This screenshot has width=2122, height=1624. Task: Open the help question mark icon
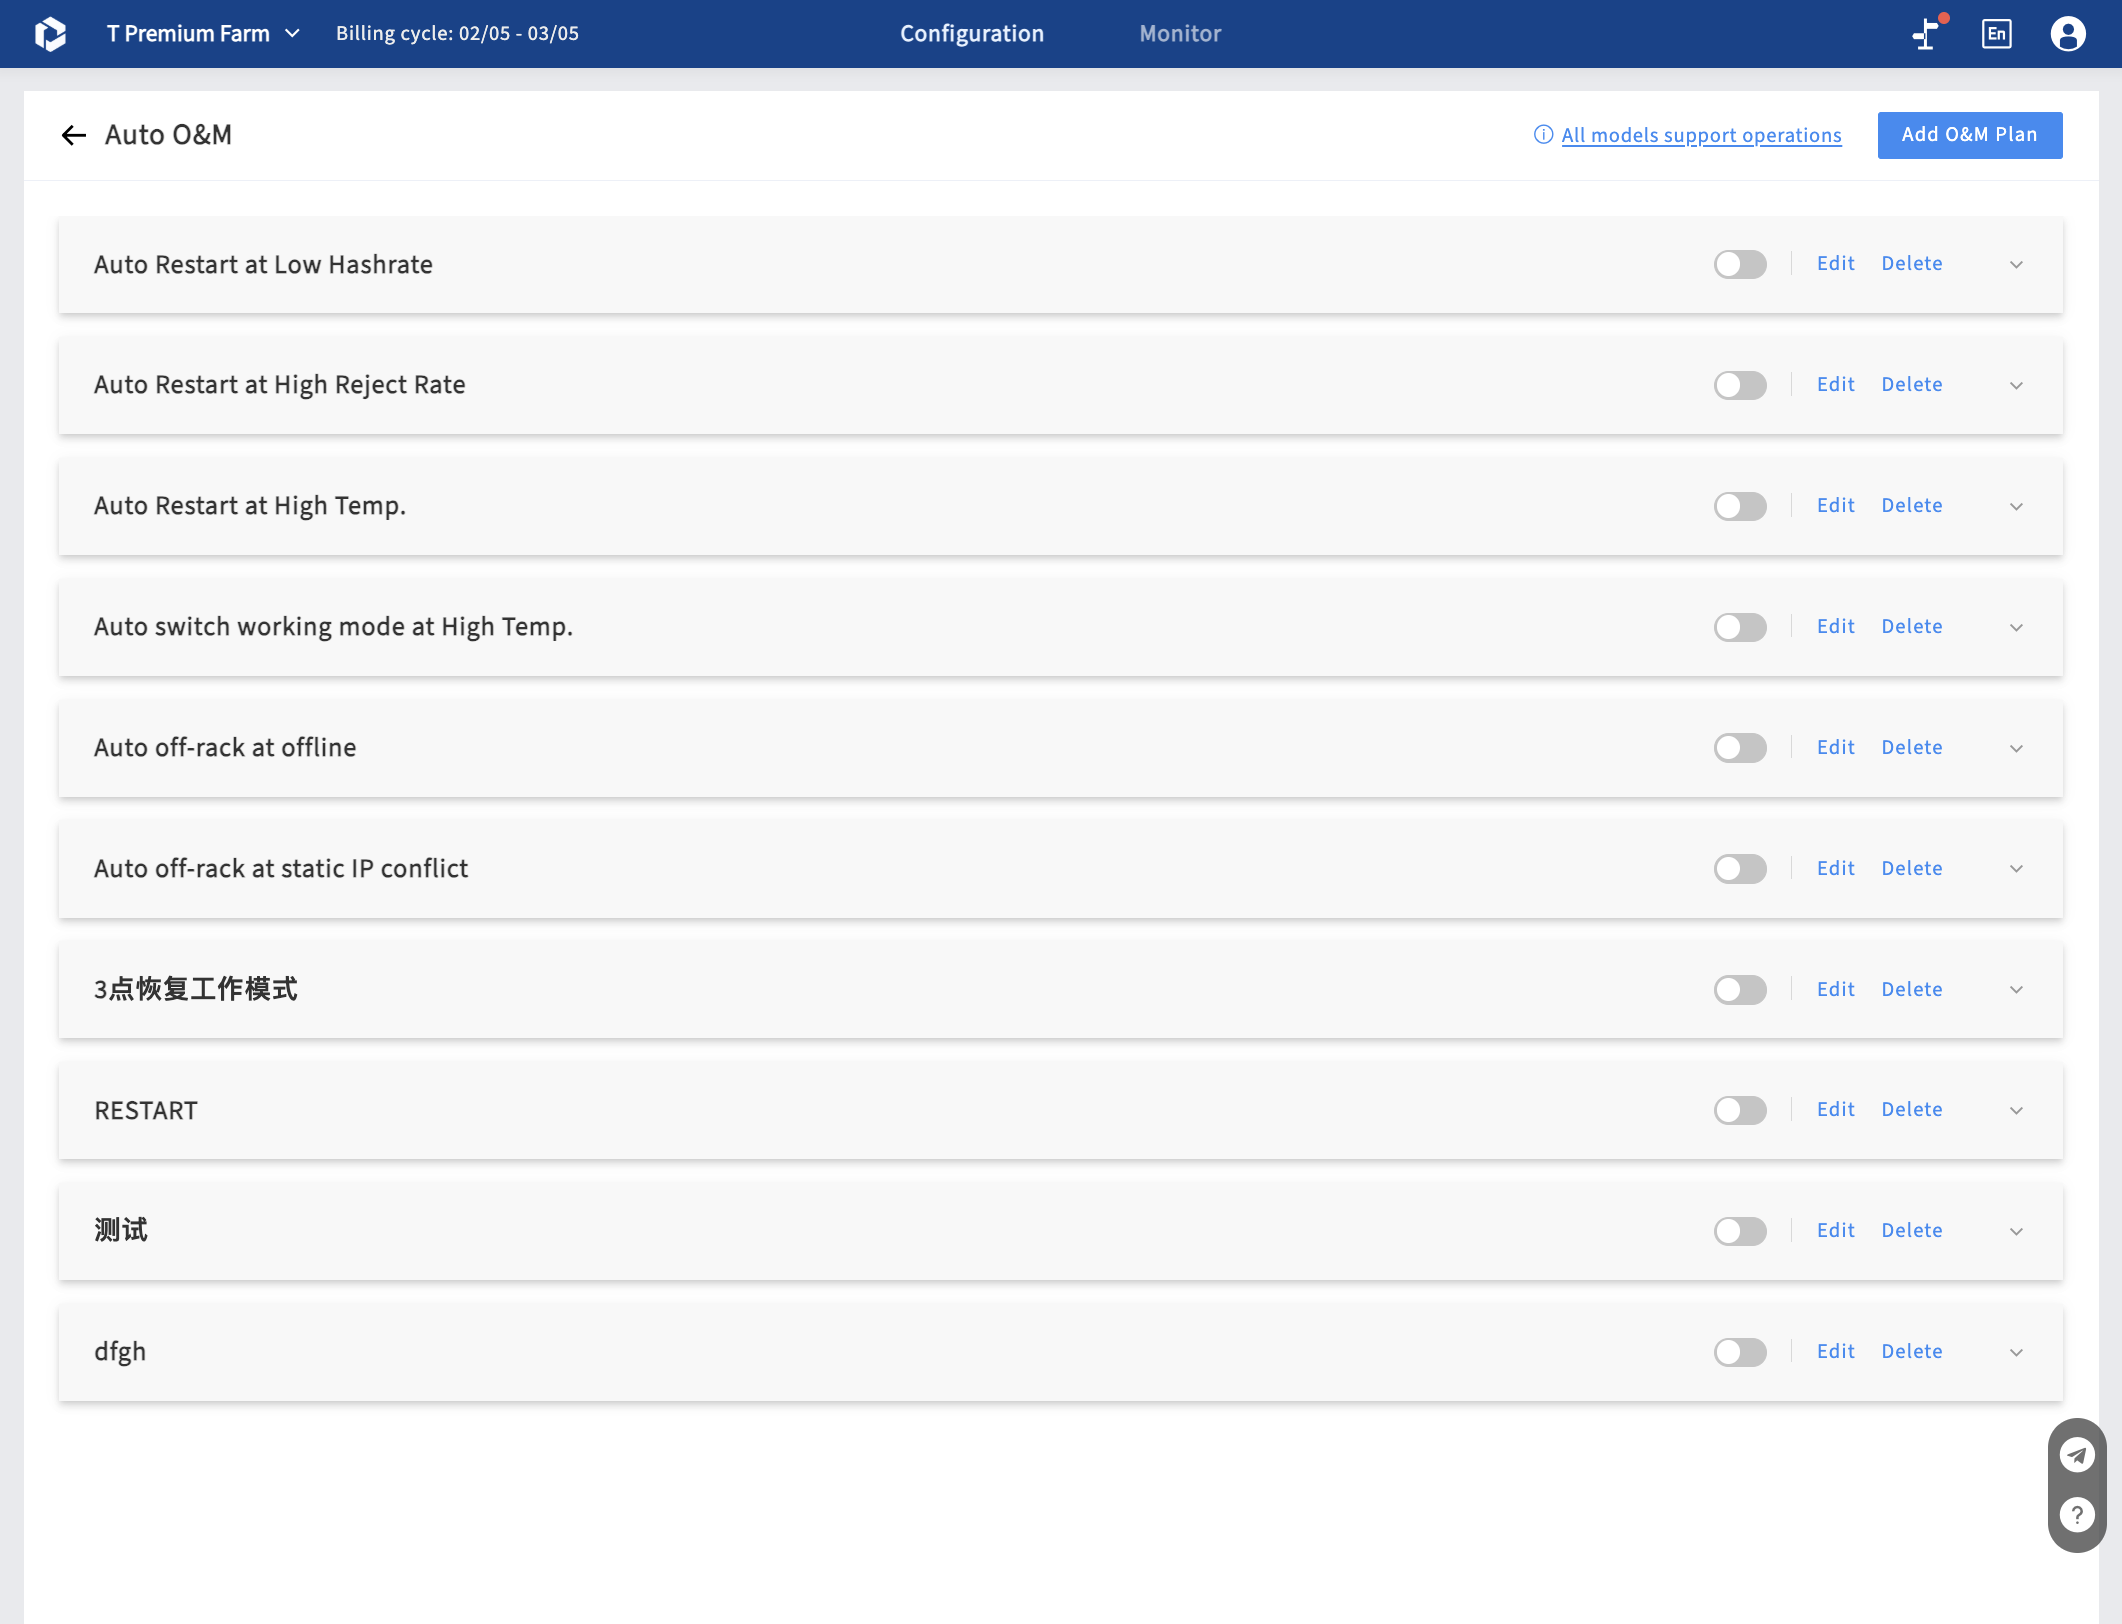pyautogui.click(x=2076, y=1515)
